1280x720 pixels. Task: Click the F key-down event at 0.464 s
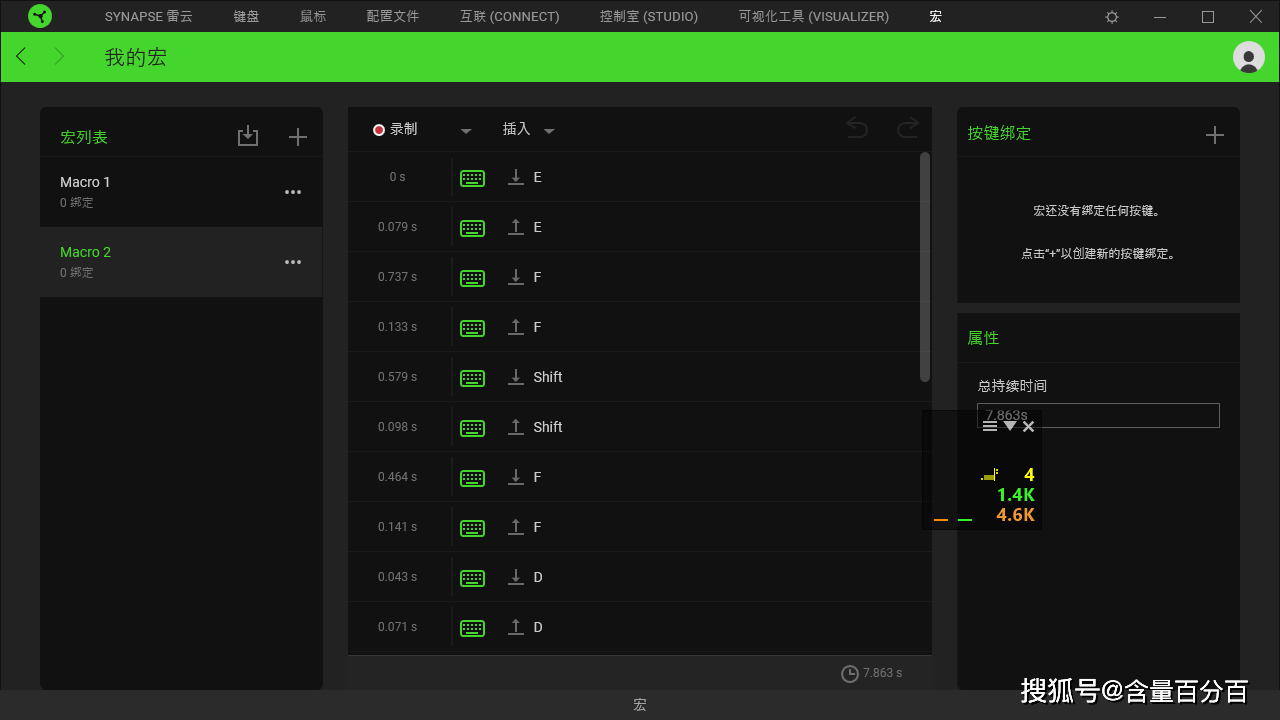click(x=640, y=477)
